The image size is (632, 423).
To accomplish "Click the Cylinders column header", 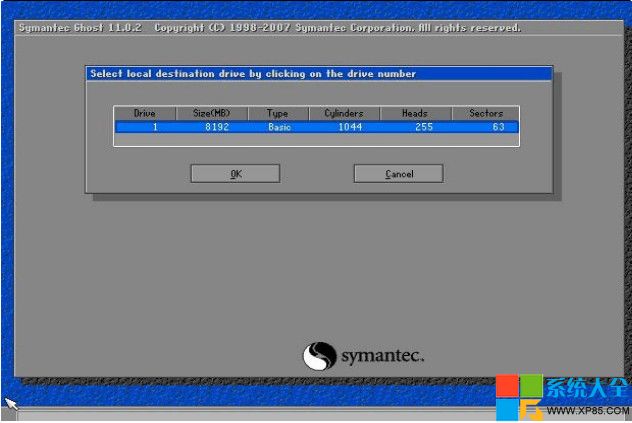I will click(x=344, y=113).
